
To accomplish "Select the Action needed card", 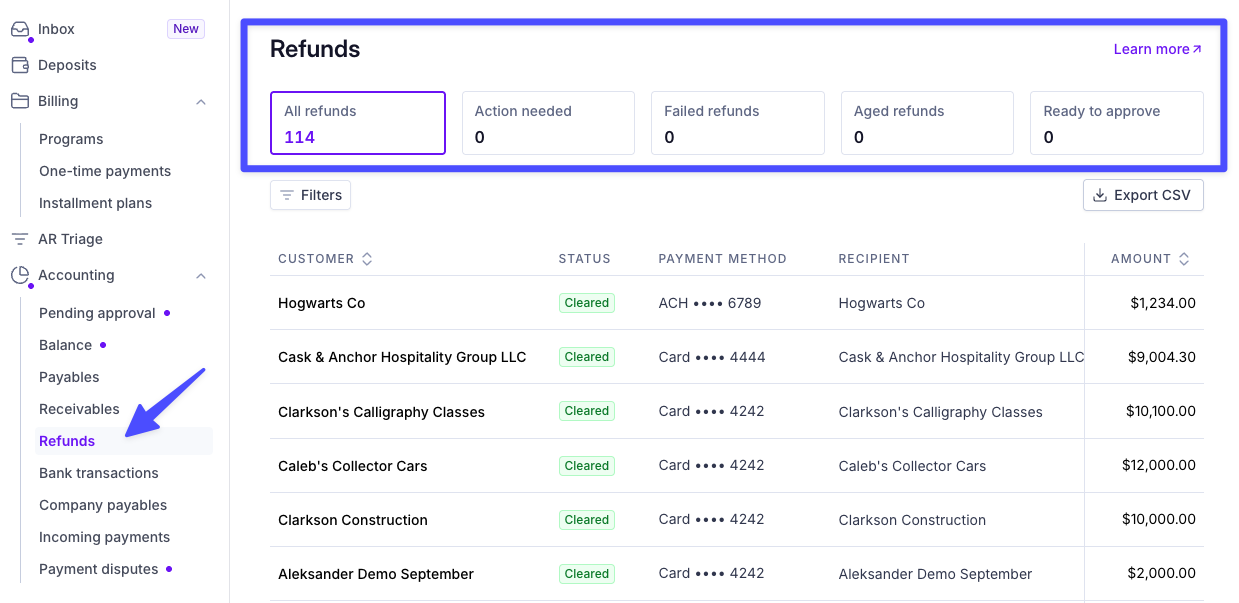I will (548, 123).
